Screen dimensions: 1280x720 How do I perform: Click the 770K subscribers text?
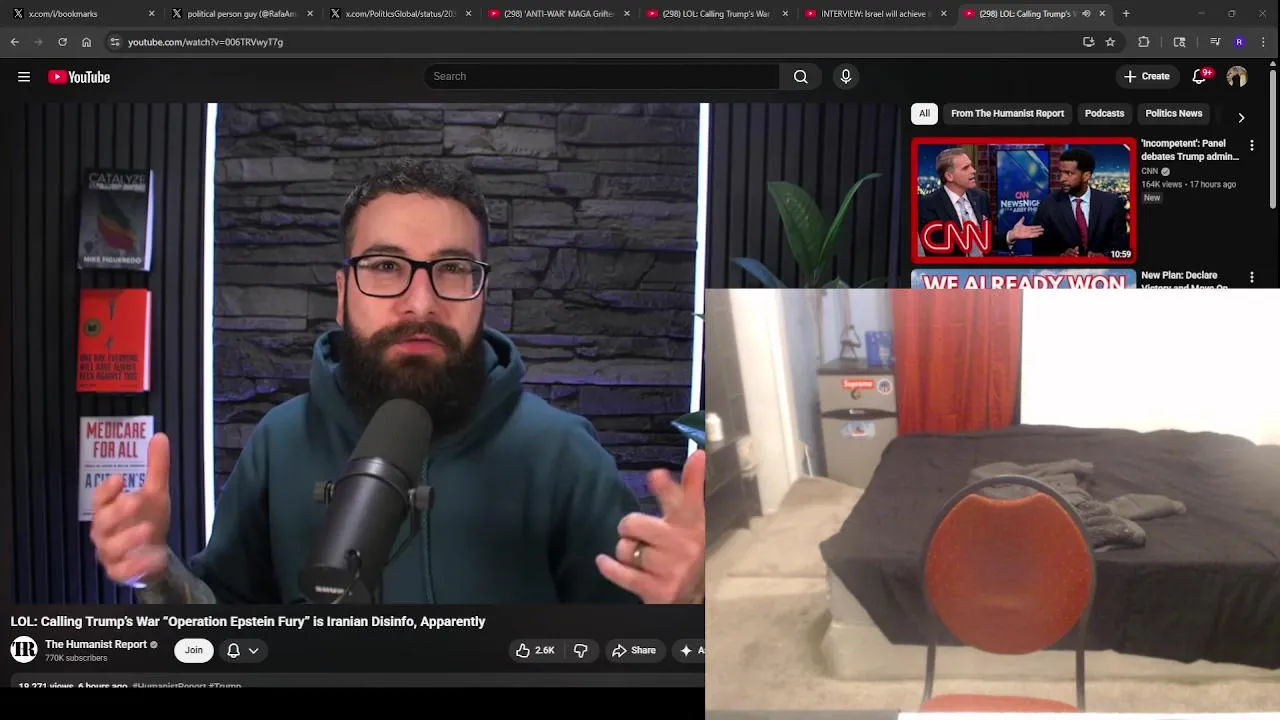coord(76,658)
